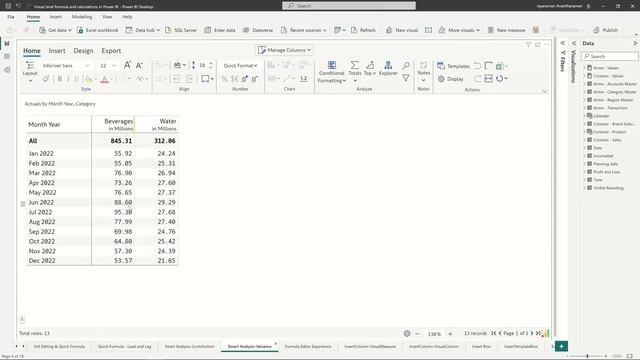Apply Top n analysis

coord(370,68)
